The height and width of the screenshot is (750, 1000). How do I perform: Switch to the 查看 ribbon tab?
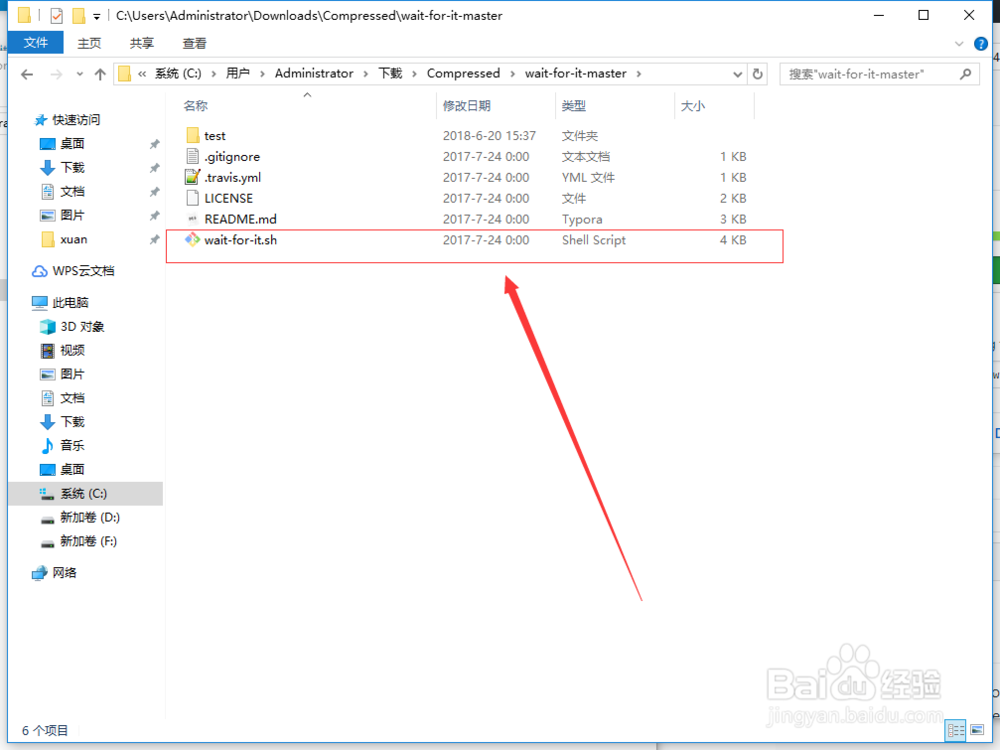click(195, 43)
